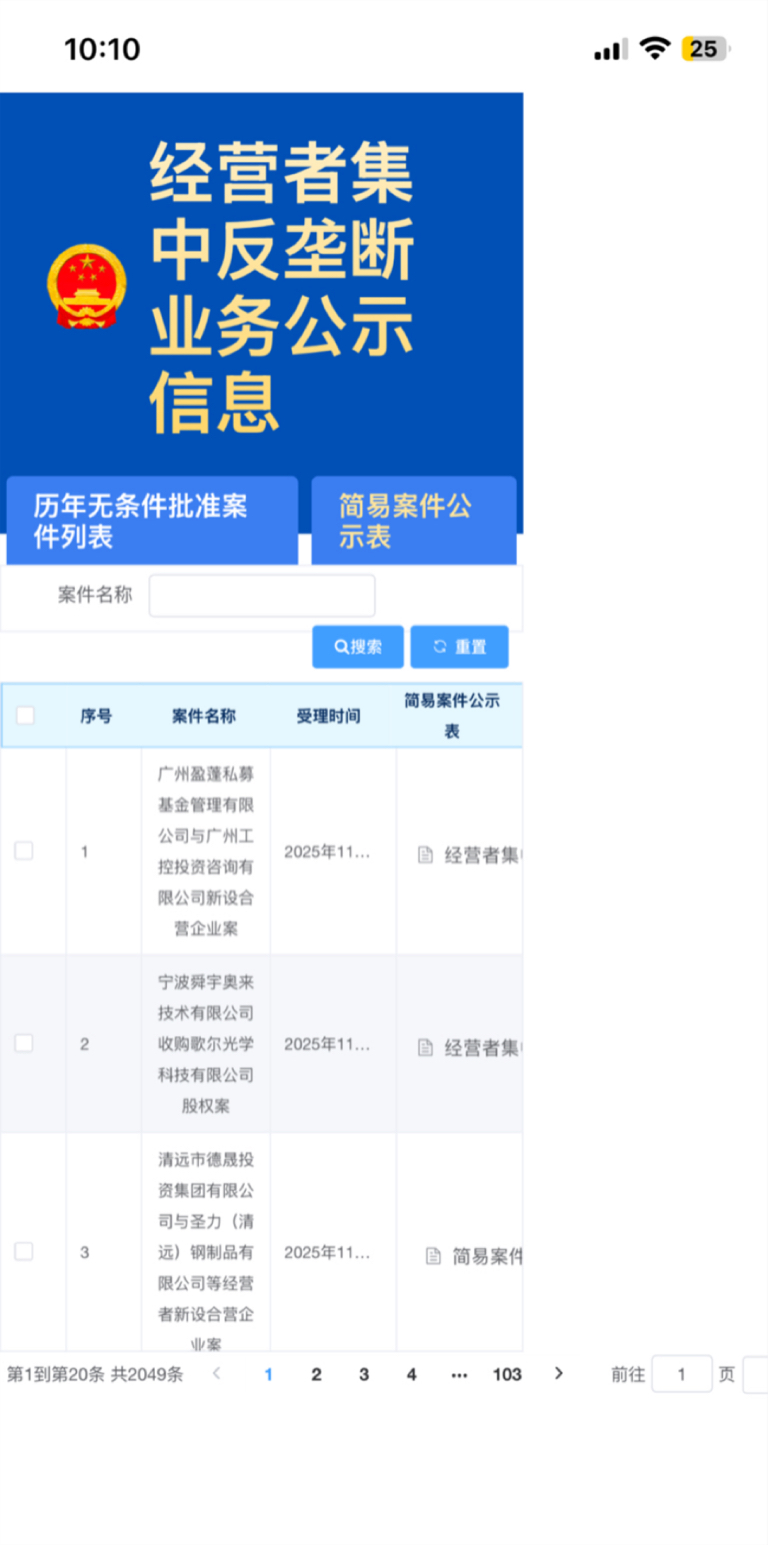The image size is (768, 1546).
Task: Click case name 广州盈蓬私募基金管理有限公司 cell
Action: 206,851
